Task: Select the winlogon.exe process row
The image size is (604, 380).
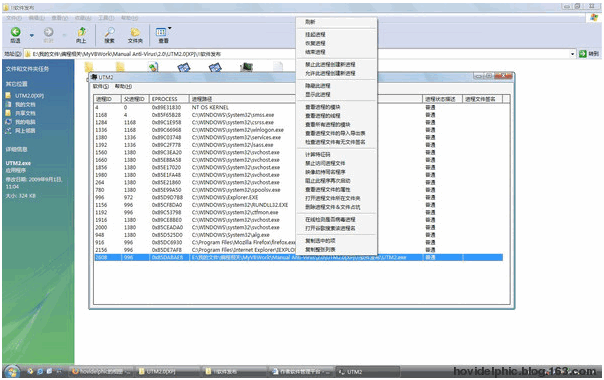Action: tap(299, 130)
